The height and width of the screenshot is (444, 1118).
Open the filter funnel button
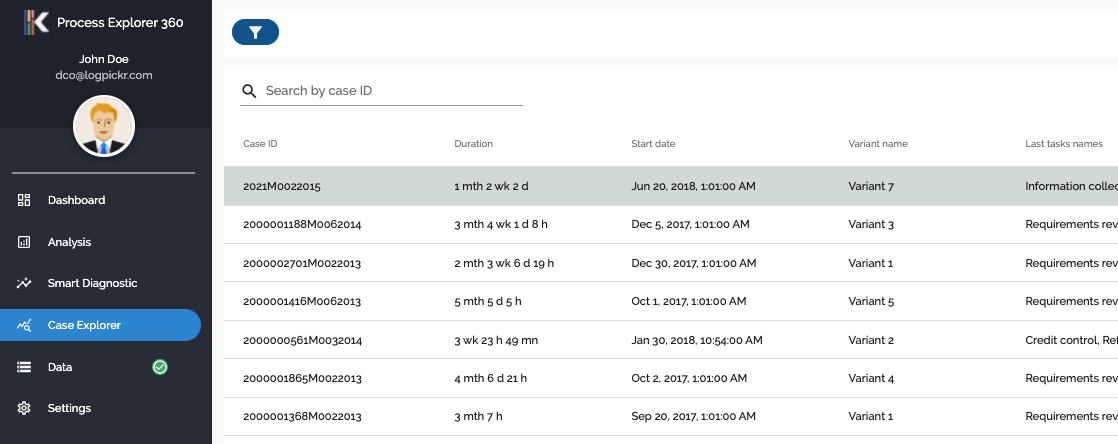tap(255, 32)
